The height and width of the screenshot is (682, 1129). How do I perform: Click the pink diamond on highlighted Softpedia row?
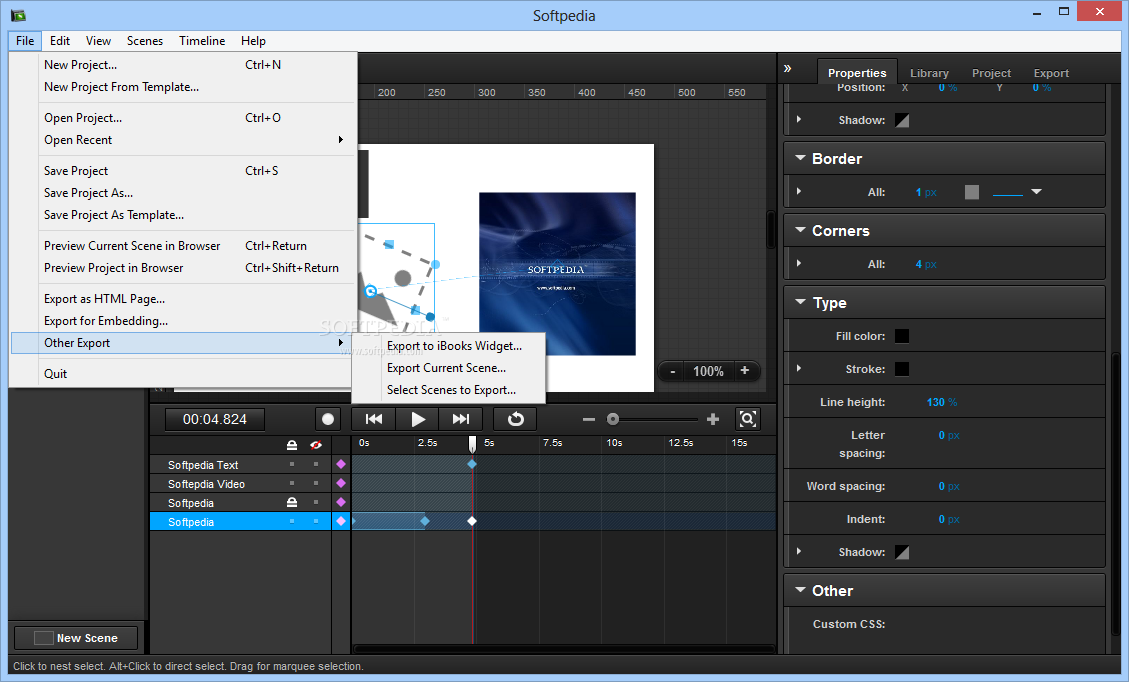click(x=341, y=521)
